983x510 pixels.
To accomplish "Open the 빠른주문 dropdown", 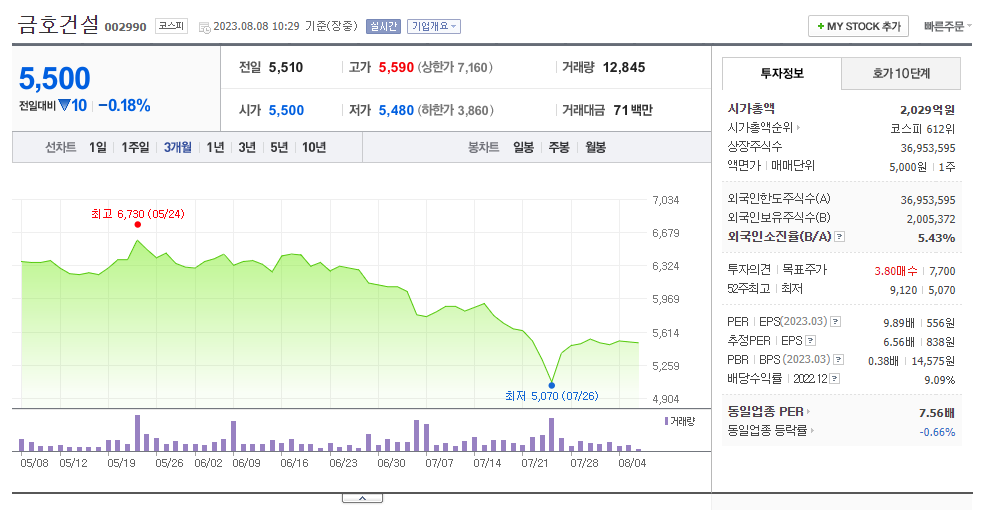I will [x=947, y=26].
